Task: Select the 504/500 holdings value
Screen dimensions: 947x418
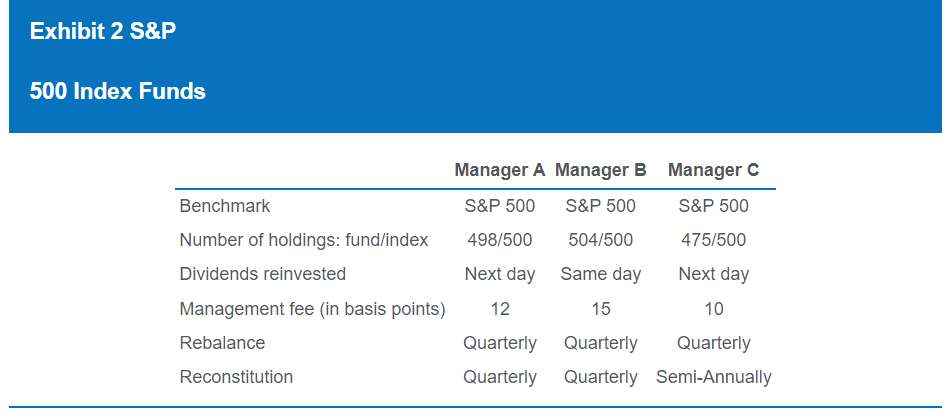Action: [x=600, y=240]
